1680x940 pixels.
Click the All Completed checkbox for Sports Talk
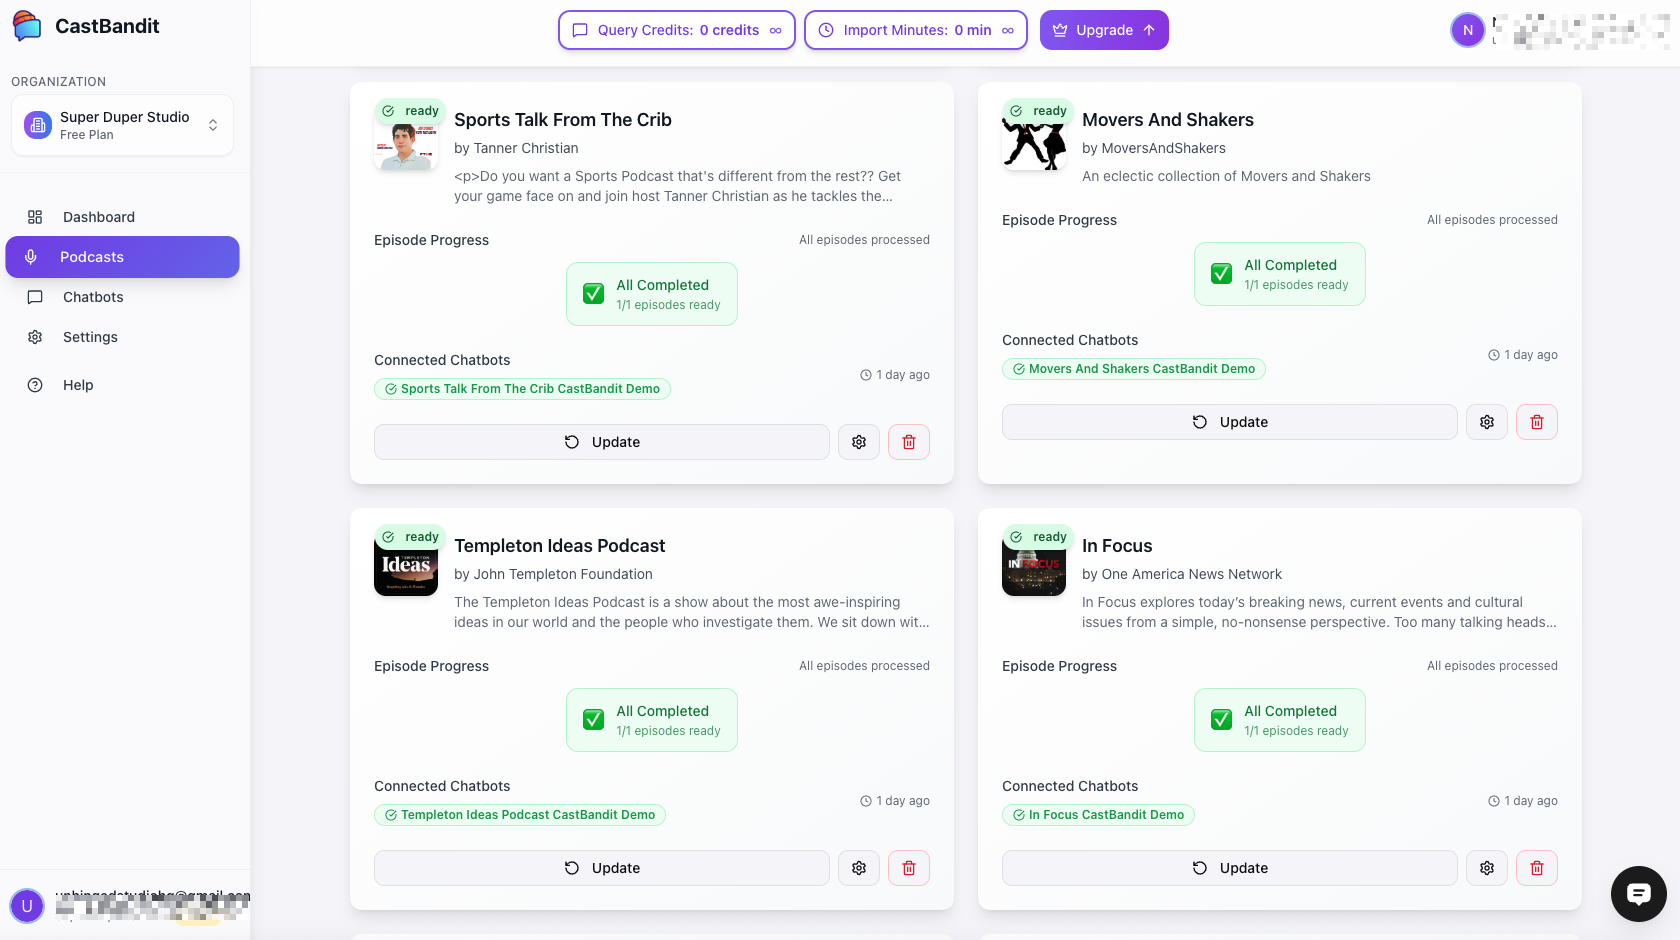click(594, 294)
